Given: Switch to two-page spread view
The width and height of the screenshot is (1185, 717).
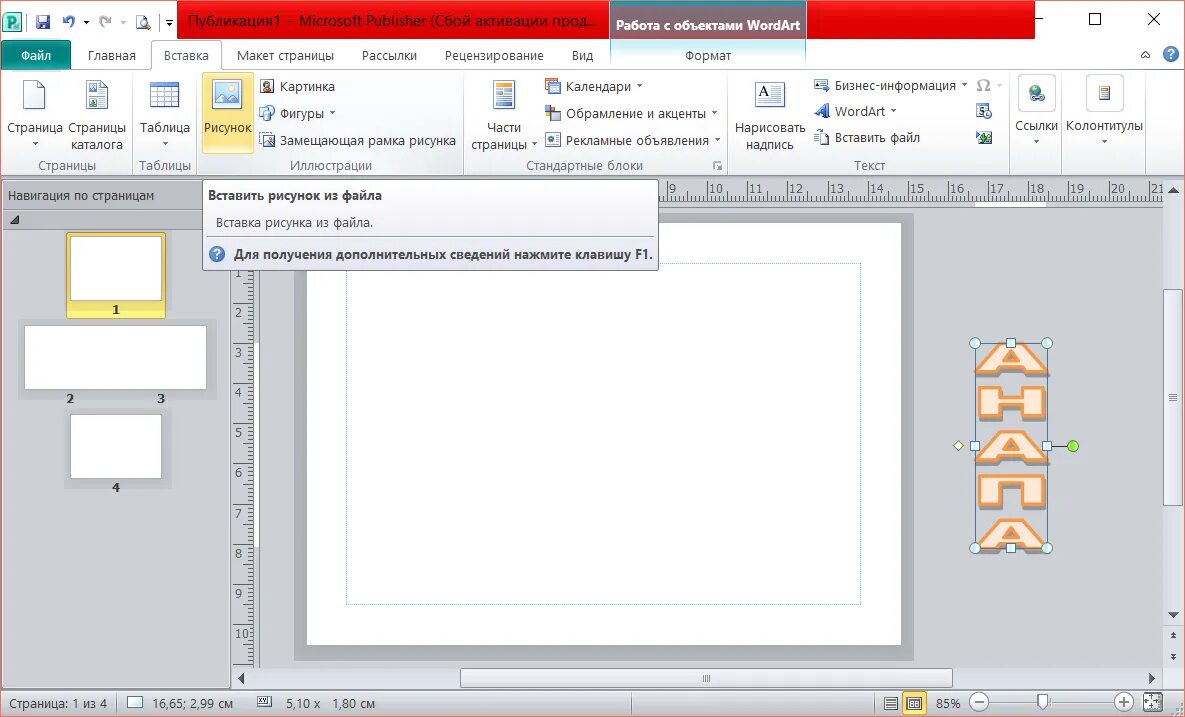Looking at the screenshot, I should [x=914, y=703].
